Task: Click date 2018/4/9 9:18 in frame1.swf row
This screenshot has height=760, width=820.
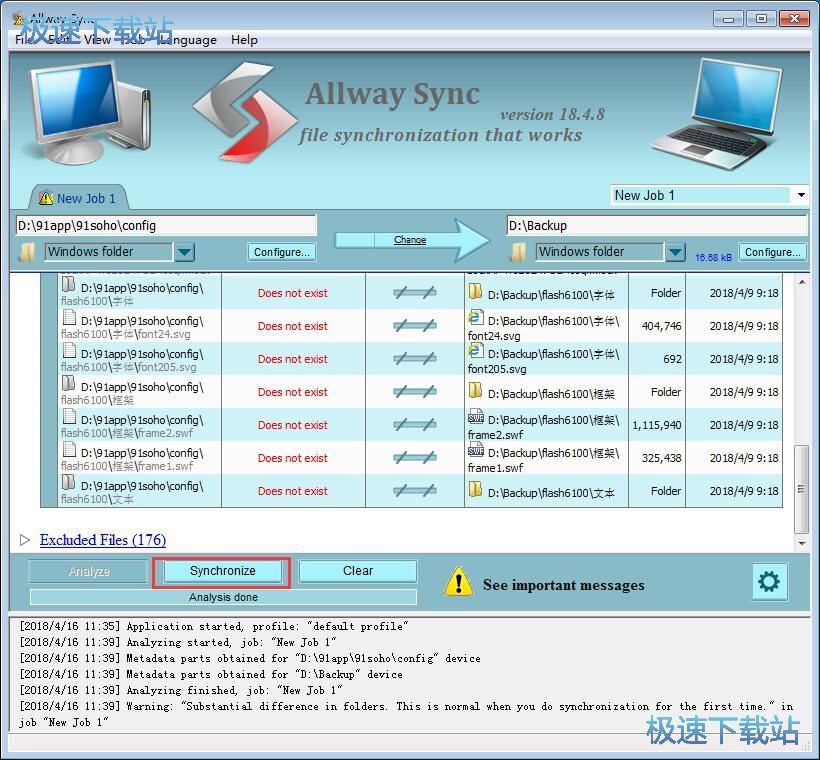Action: (744, 458)
